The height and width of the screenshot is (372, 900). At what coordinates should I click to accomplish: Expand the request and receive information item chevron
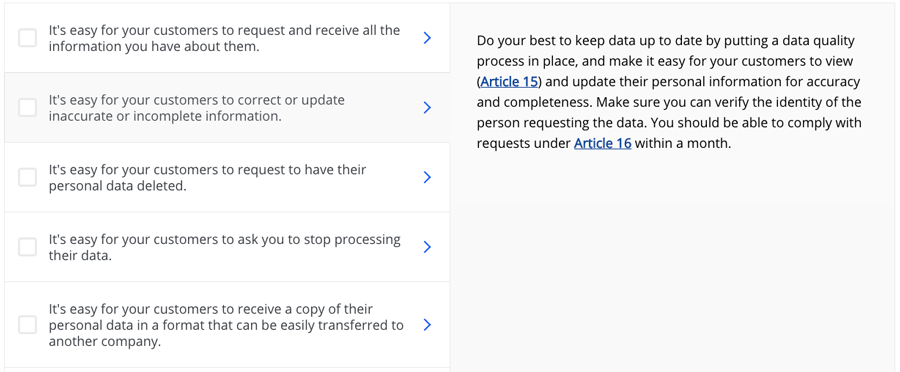coord(426,38)
